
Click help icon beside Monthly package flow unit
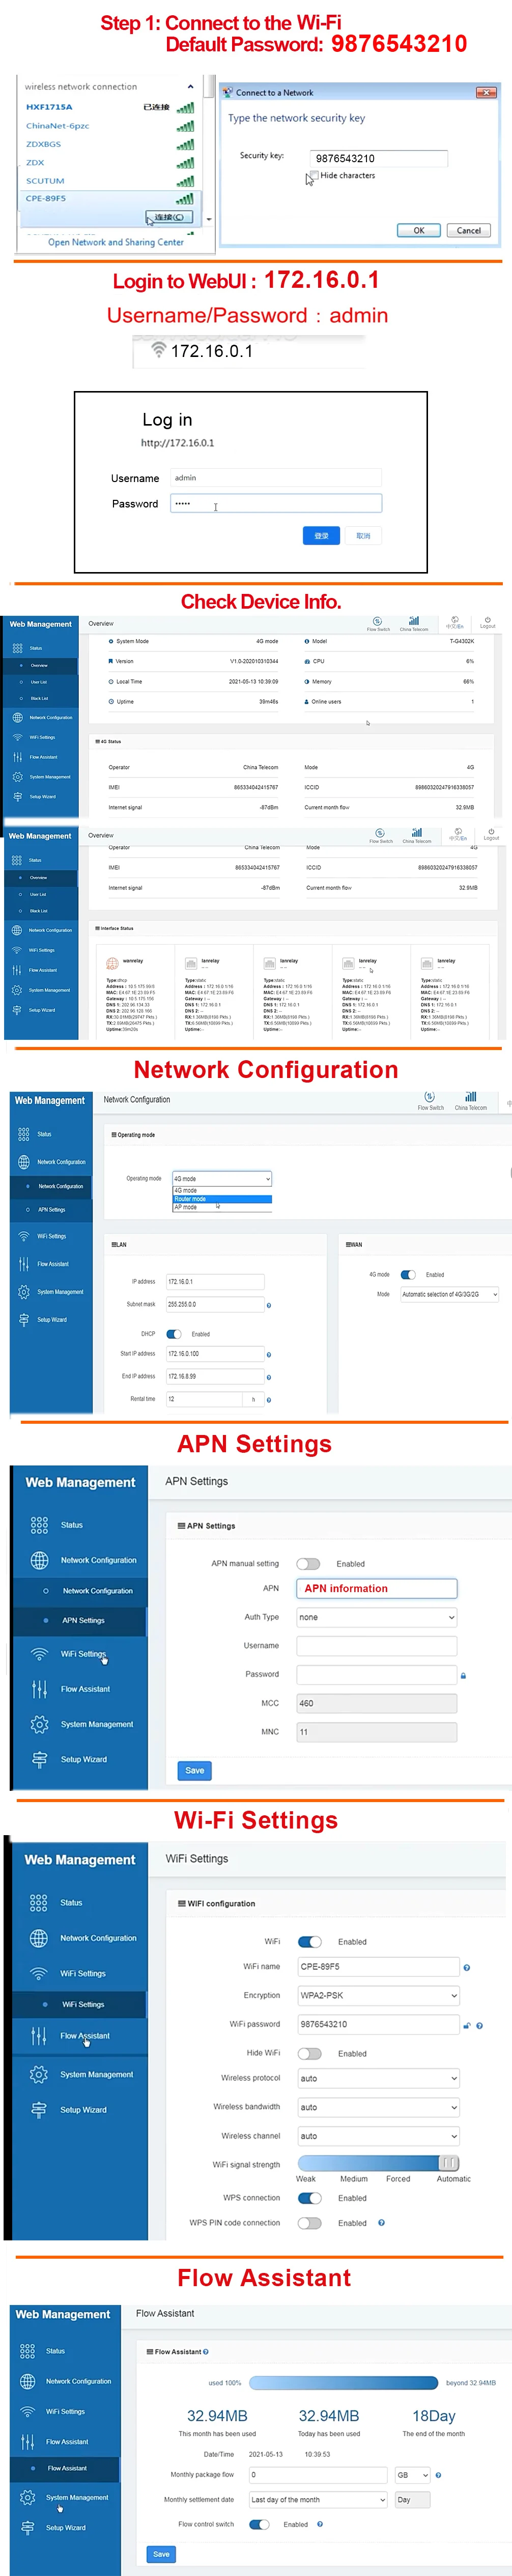point(438,2475)
